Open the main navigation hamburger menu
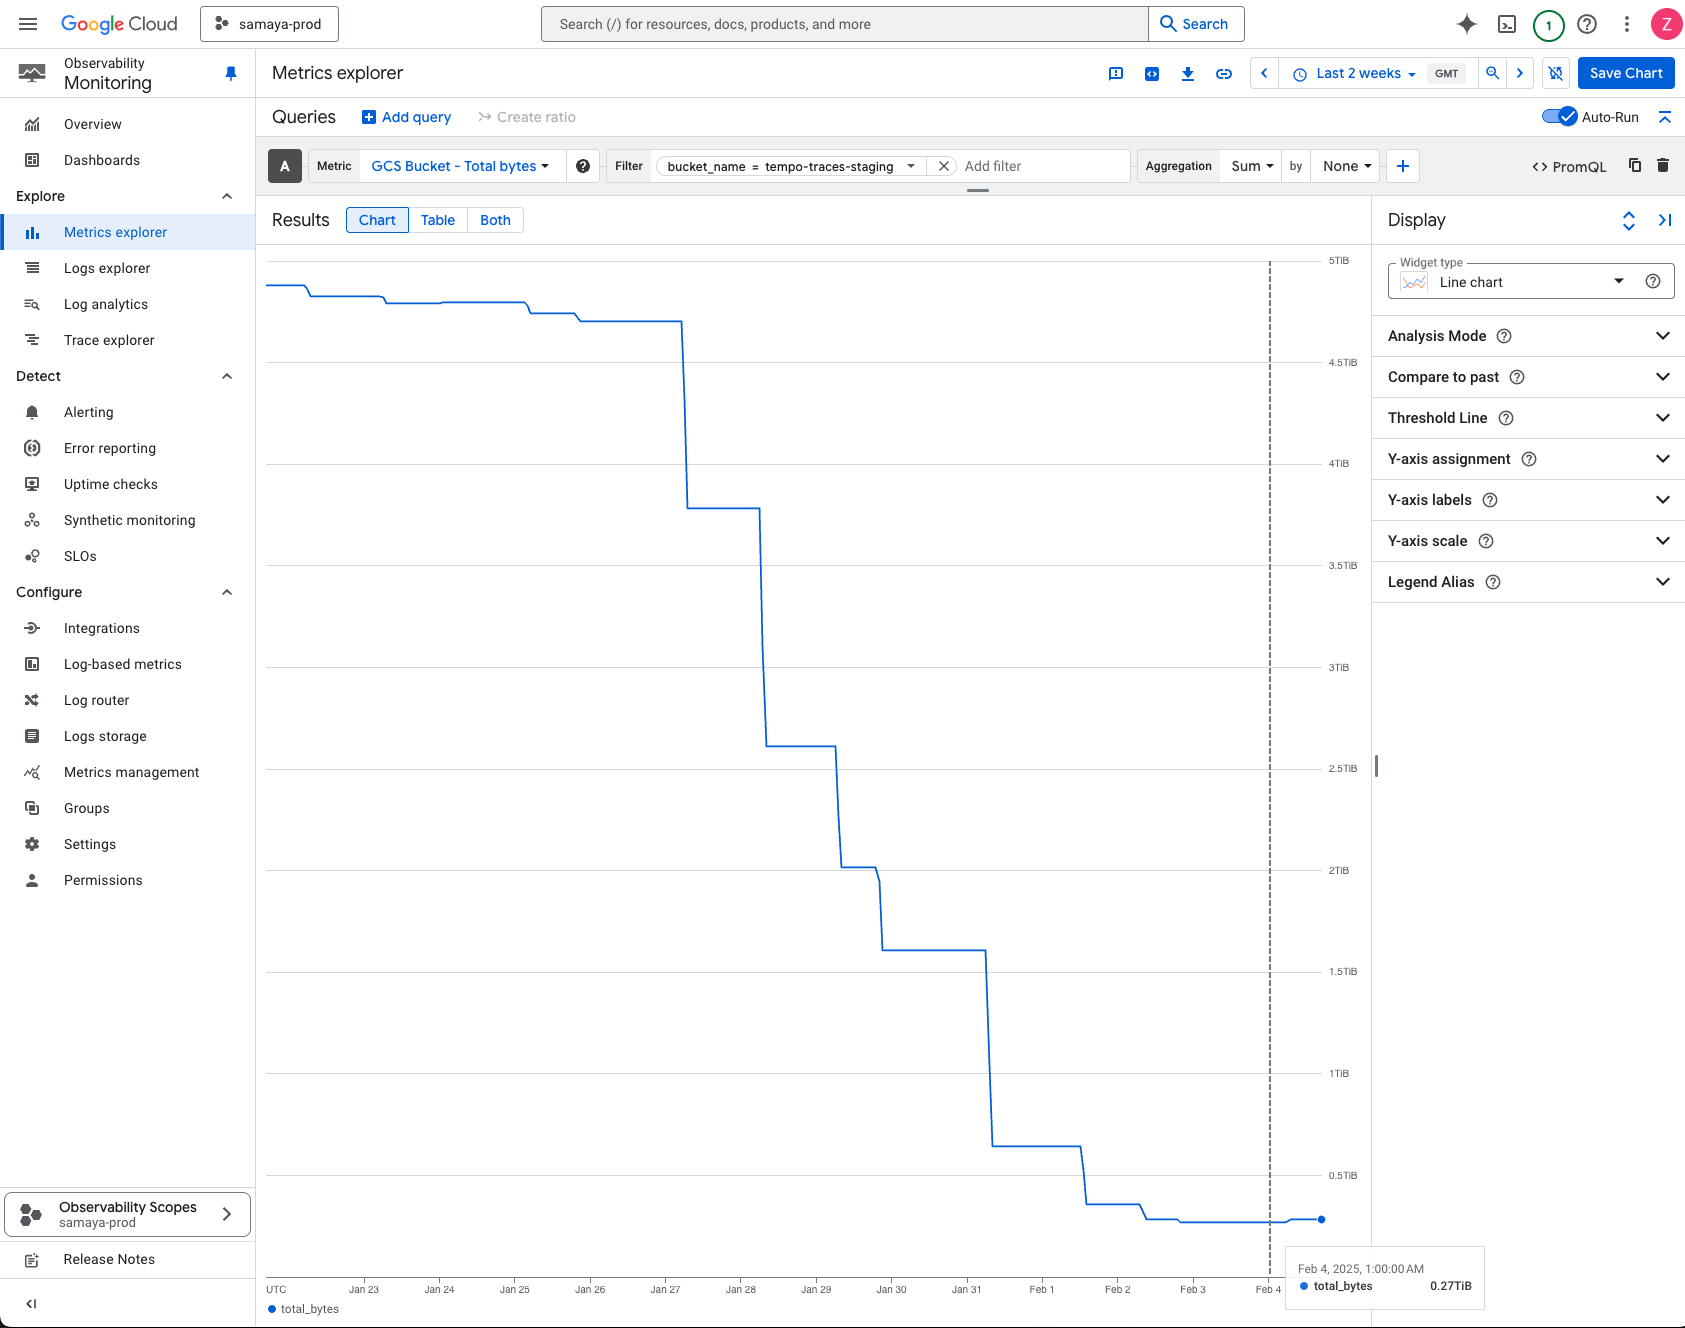This screenshot has width=1685, height=1328. [x=28, y=24]
